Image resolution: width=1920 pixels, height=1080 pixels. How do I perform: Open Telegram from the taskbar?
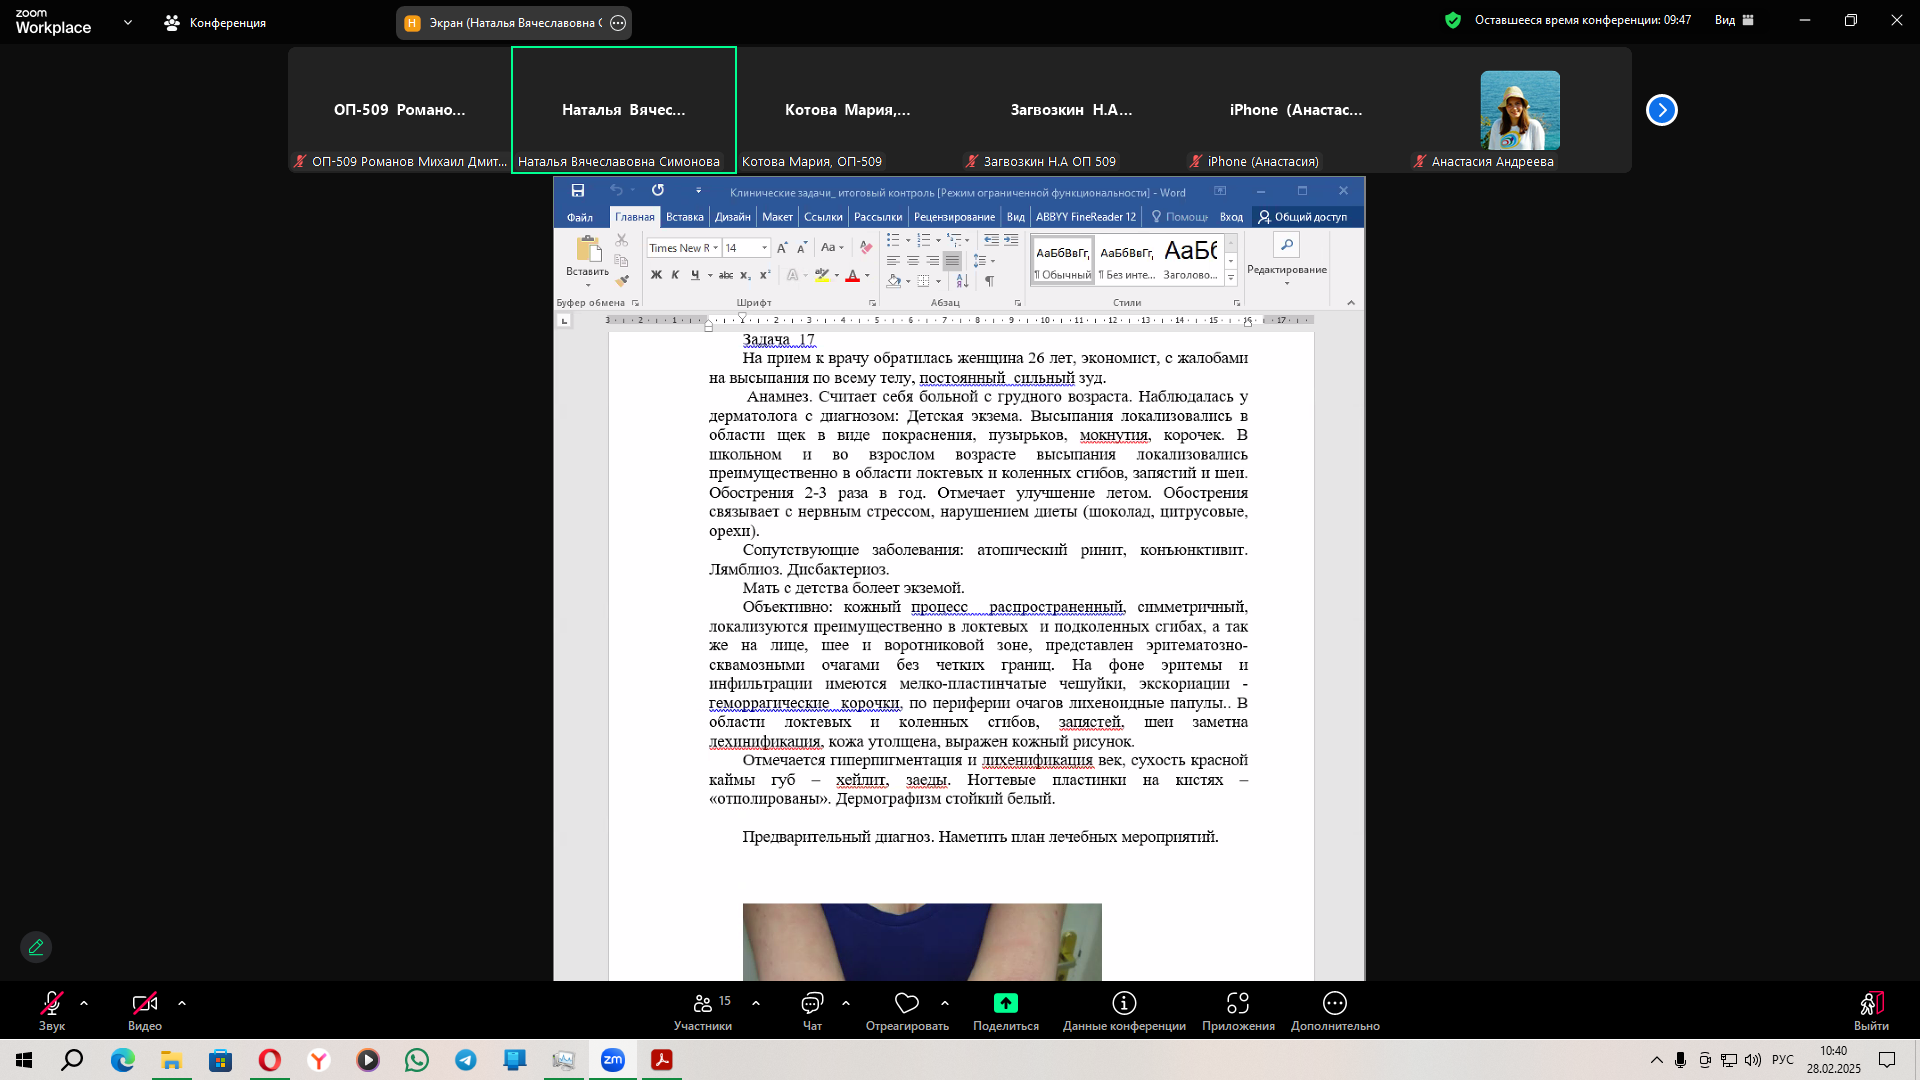466,1060
